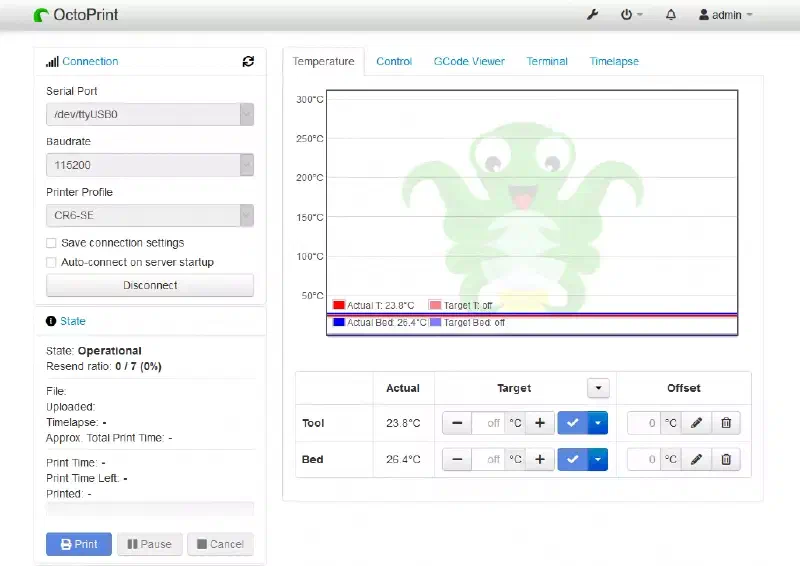Click the OctoPrint logo
The width and height of the screenshot is (800, 566).
[76, 15]
